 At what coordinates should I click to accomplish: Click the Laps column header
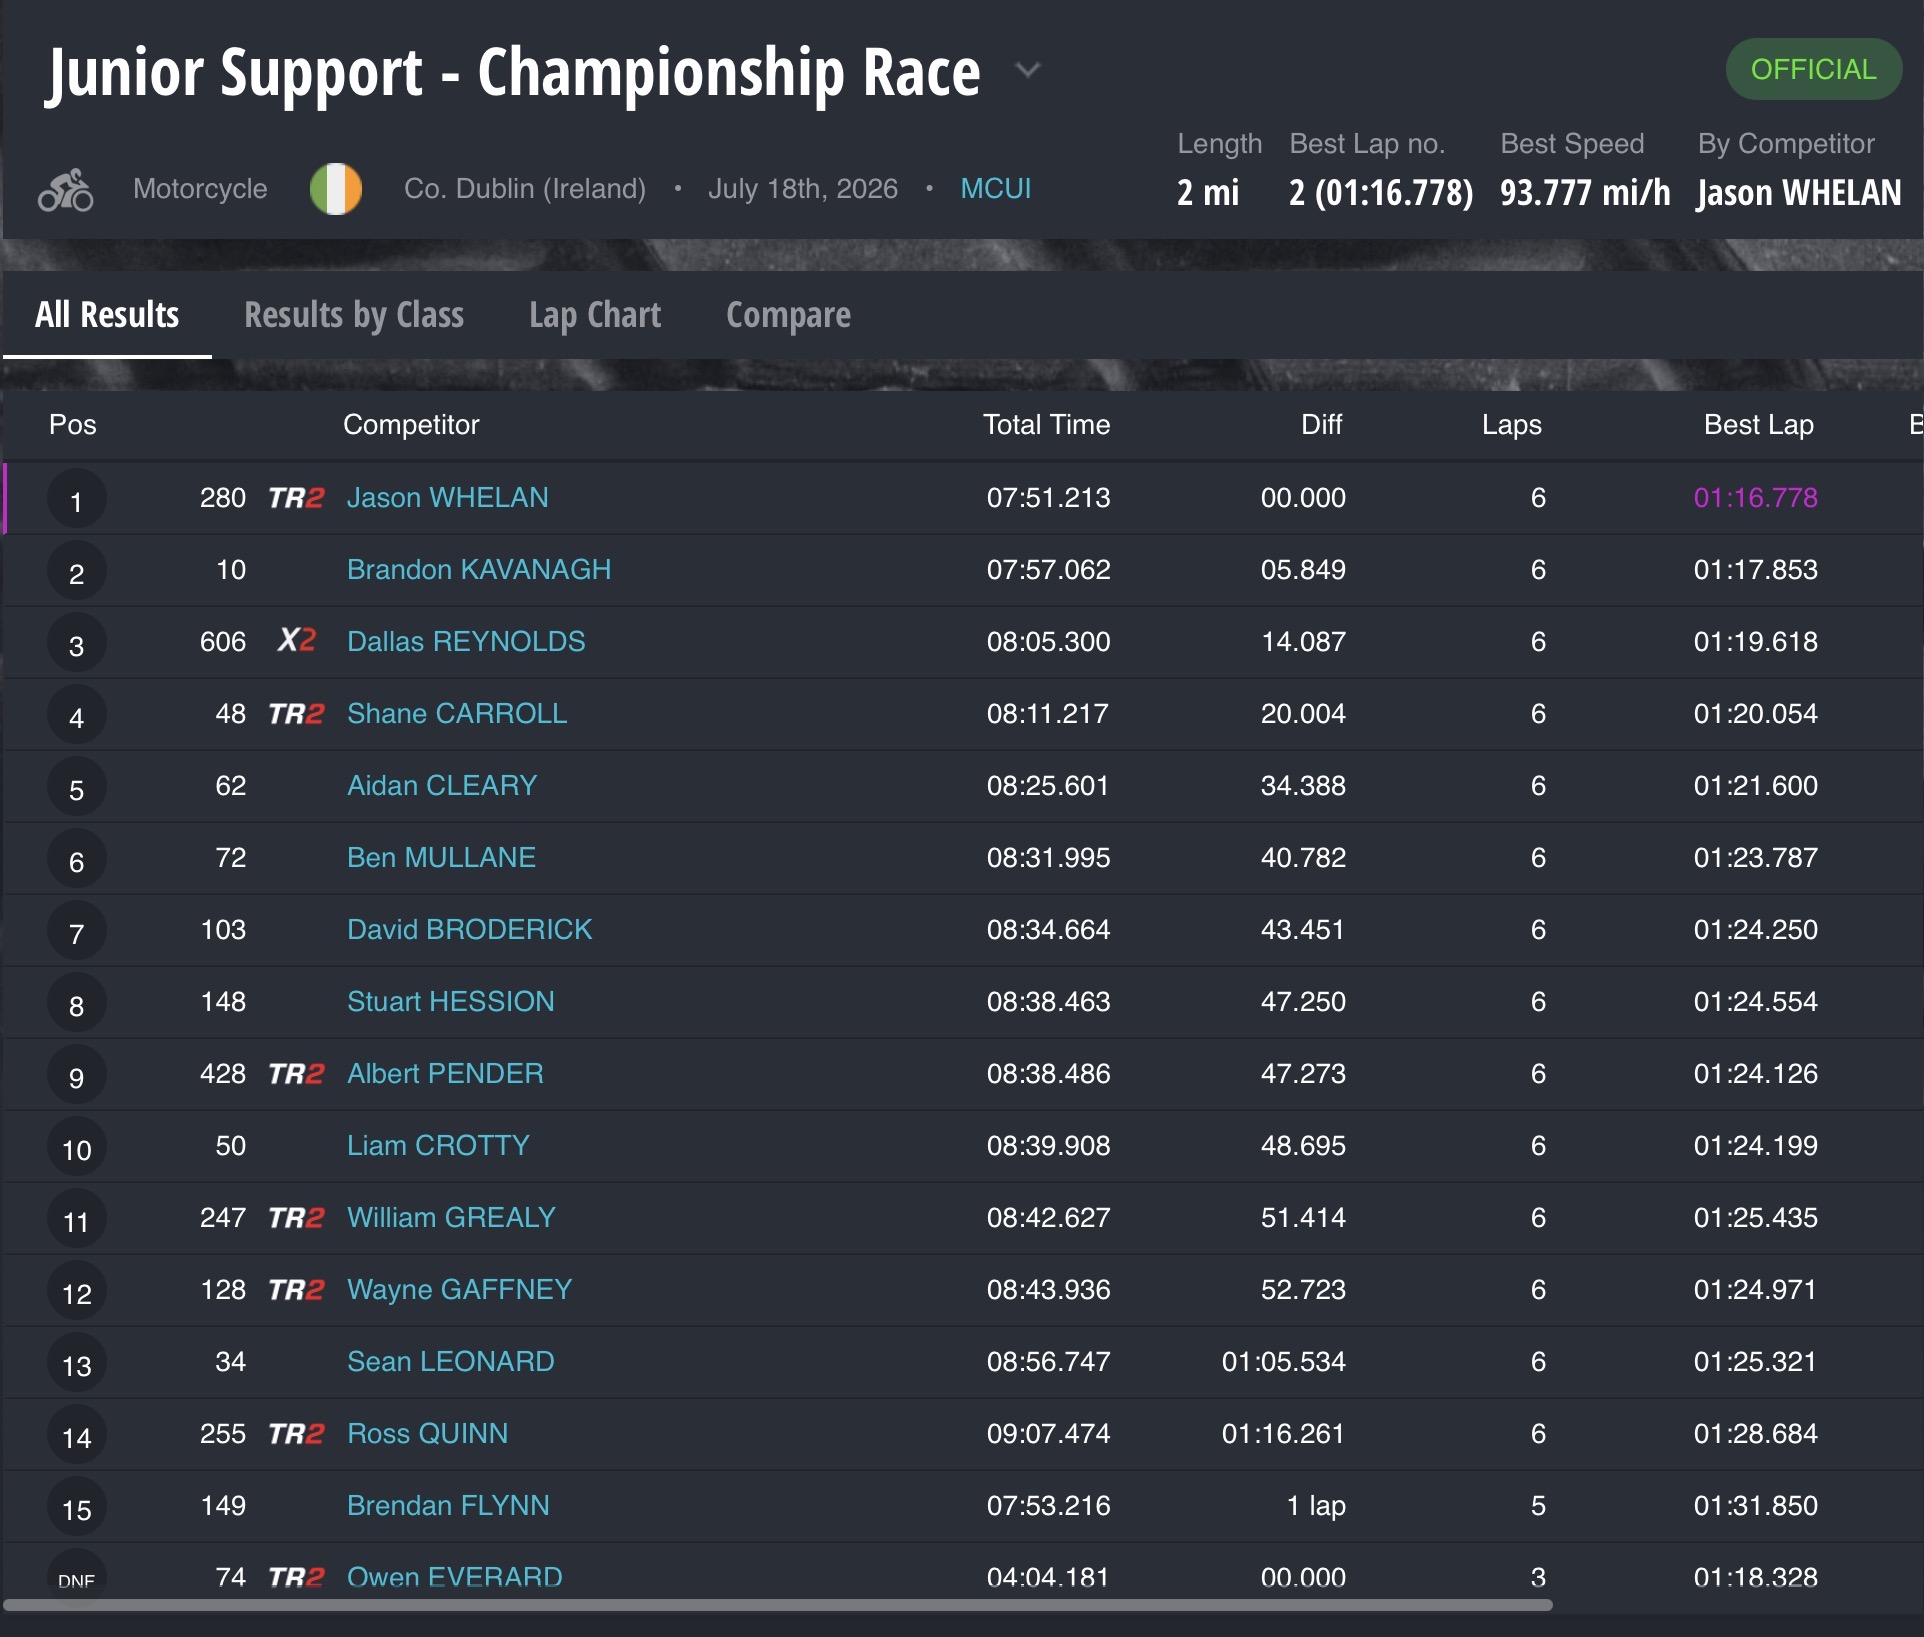coord(1512,425)
